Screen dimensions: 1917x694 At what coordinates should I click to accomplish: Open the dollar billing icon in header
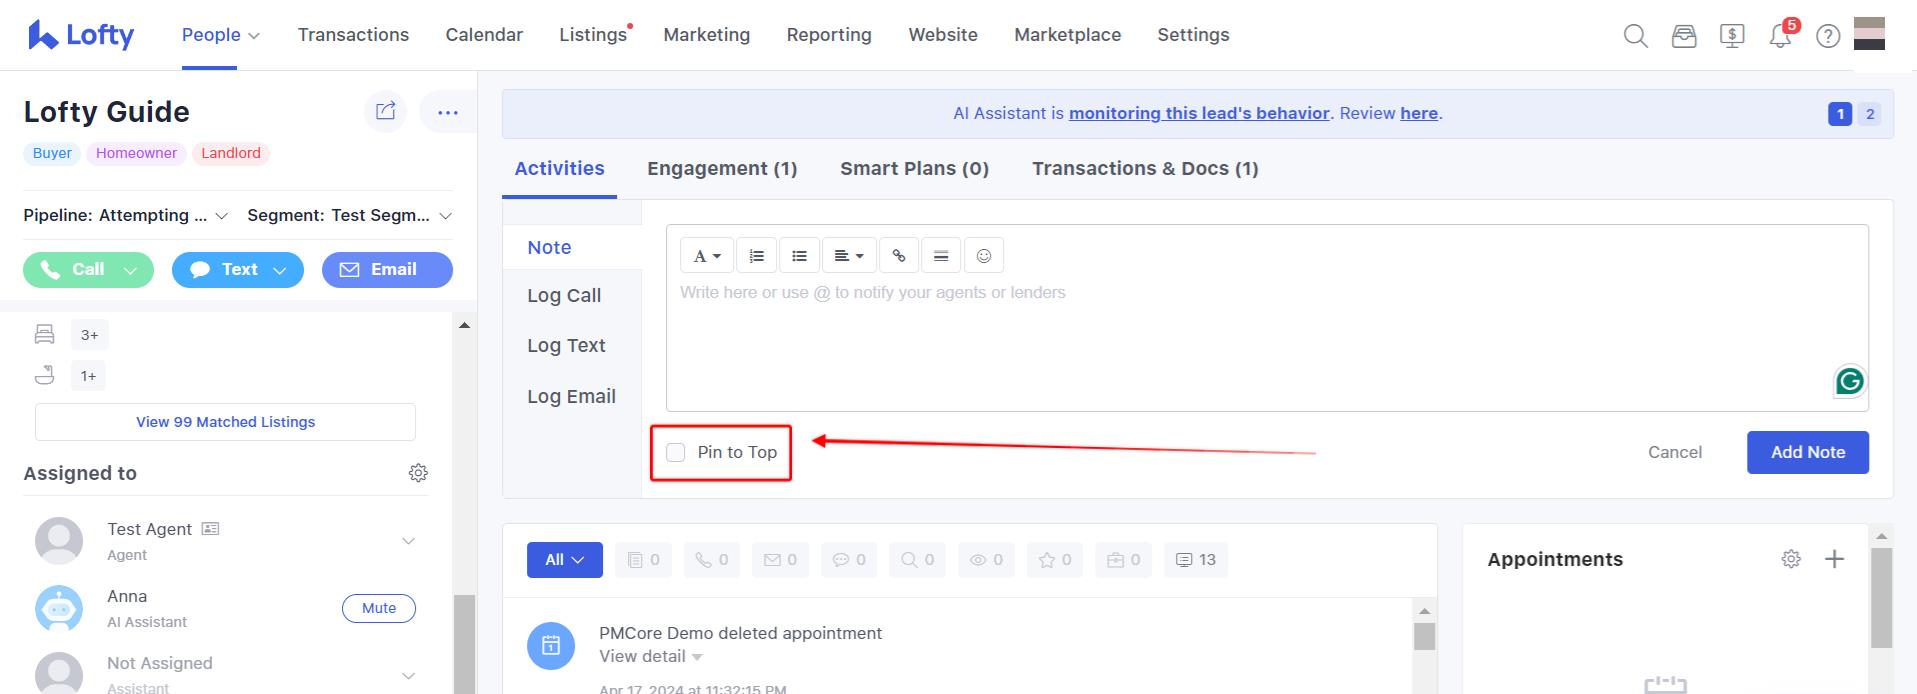1732,36
